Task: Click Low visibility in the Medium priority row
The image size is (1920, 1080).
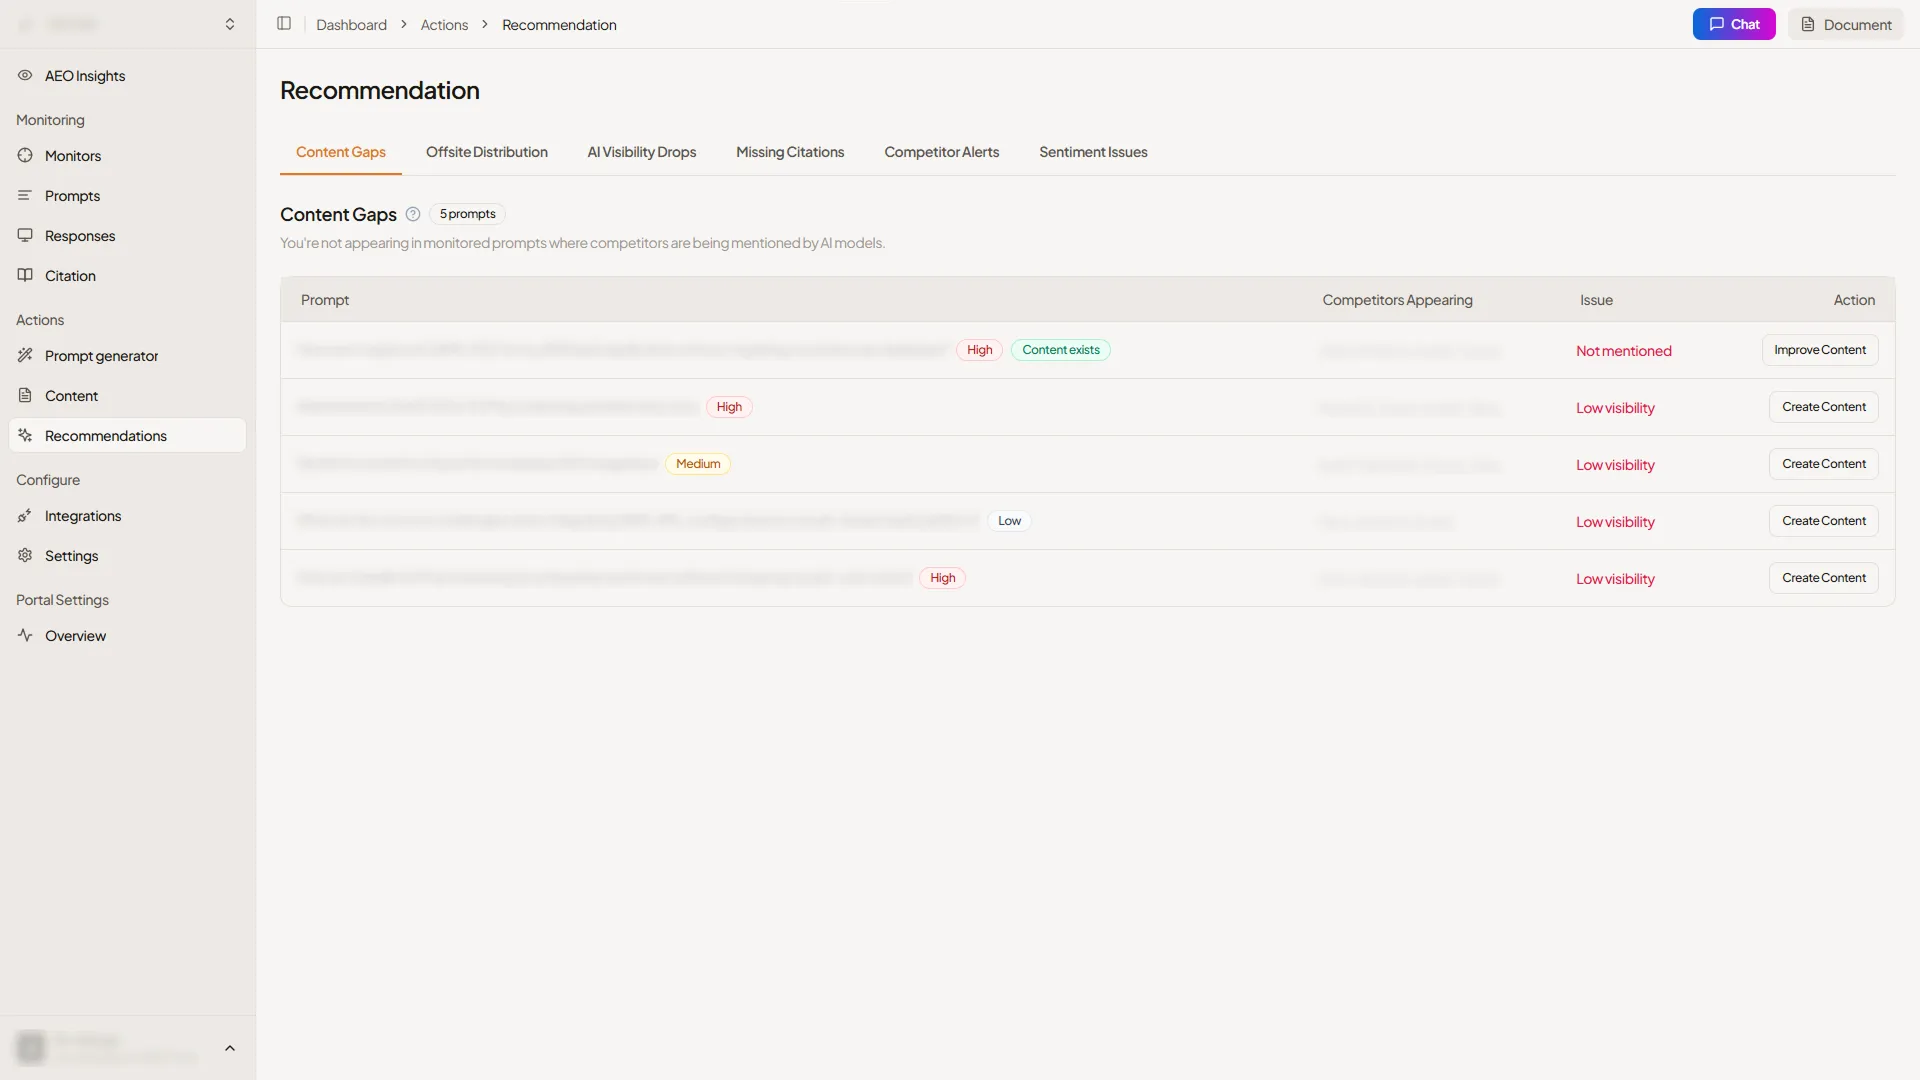Action: 1615,465
